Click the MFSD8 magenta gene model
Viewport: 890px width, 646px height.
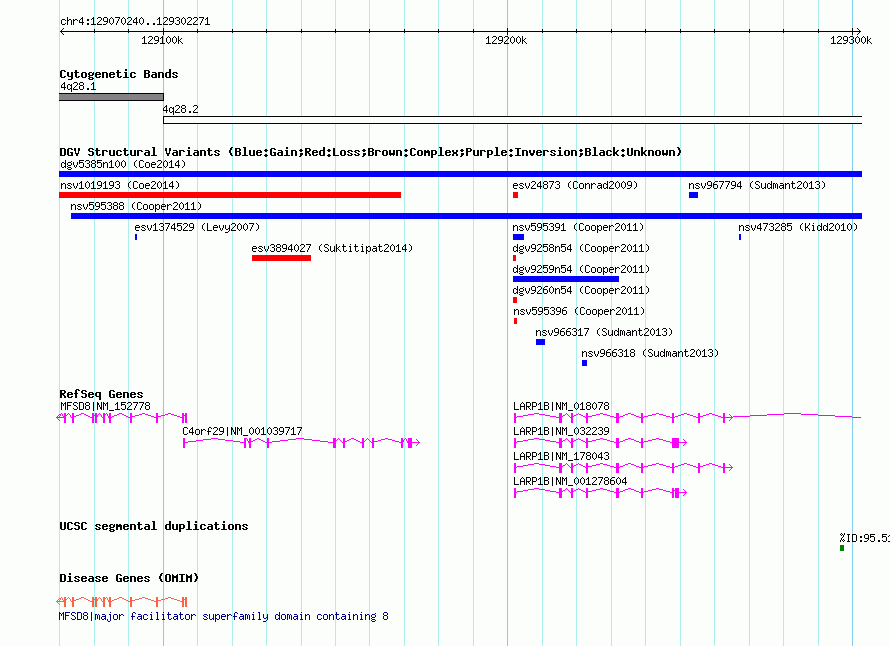pyautogui.click(x=122, y=418)
